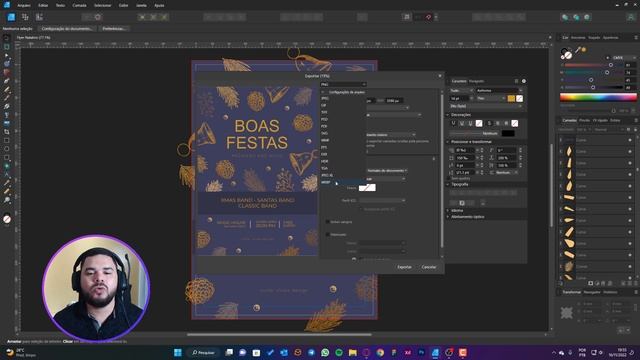This screenshot has width=640, height=360.
Task: Tick the upper checkbox in the export dialog
Action: tap(328, 222)
